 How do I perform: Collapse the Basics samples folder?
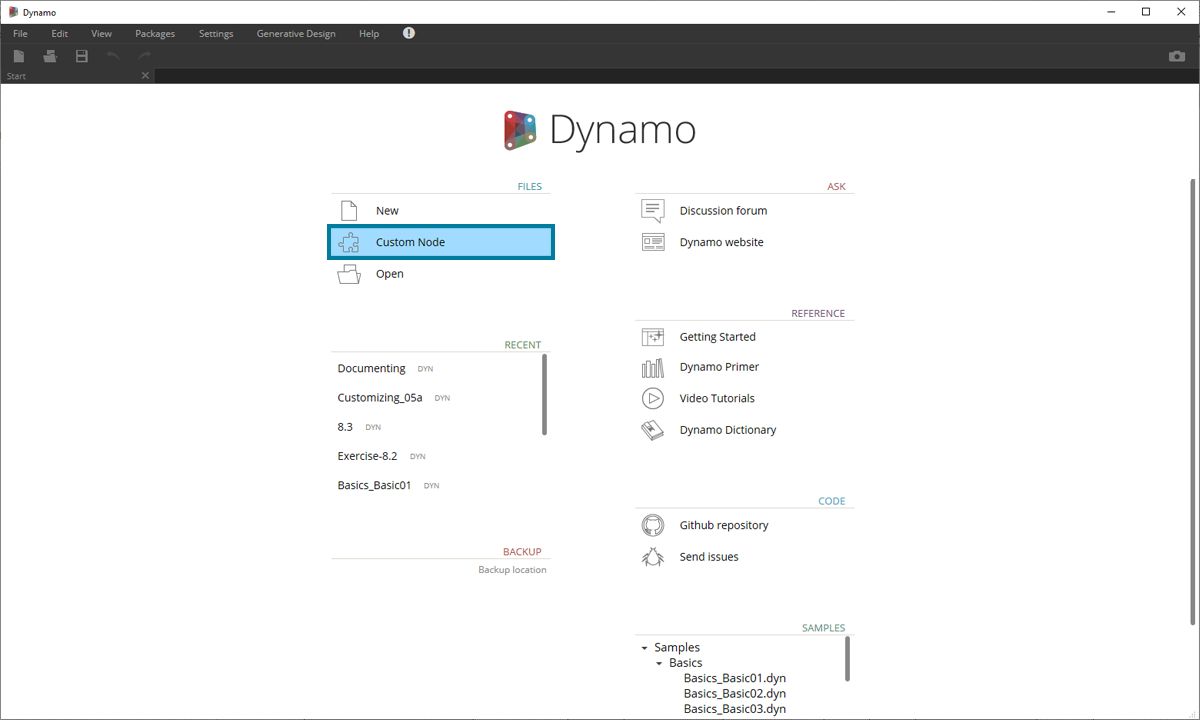(659, 663)
